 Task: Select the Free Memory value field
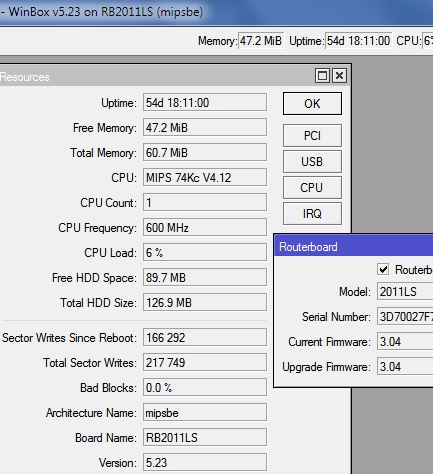205,127
